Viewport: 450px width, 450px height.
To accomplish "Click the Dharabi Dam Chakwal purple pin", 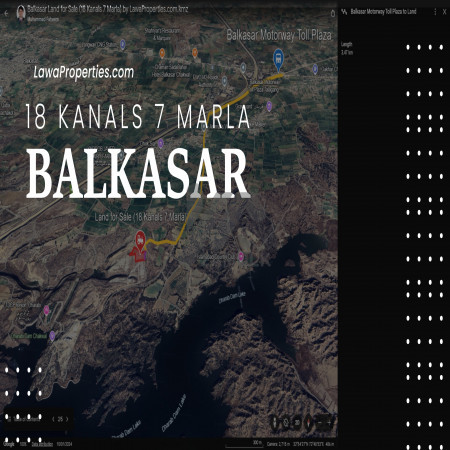I will click(52, 336).
